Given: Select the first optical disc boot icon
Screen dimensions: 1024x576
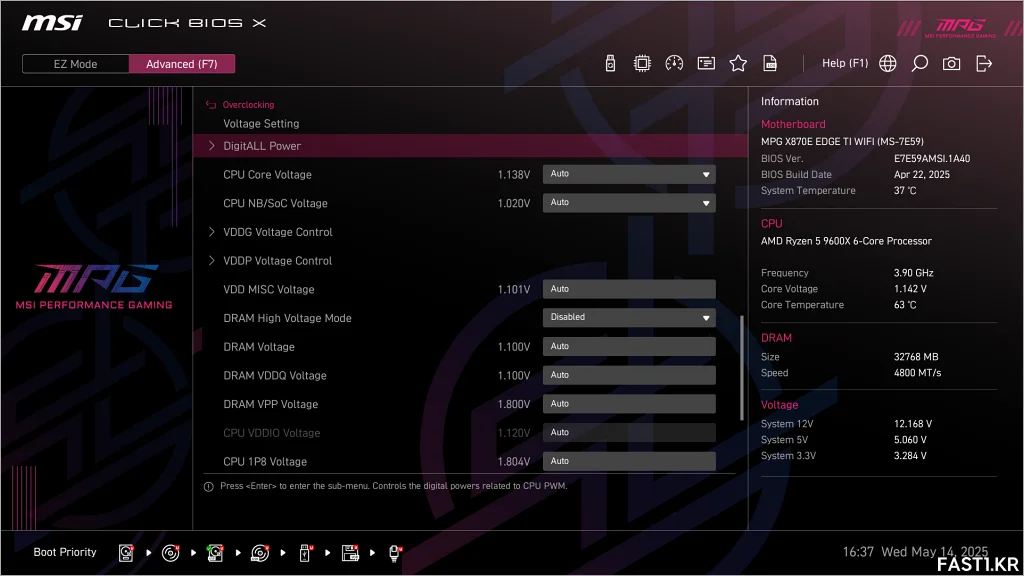Looking at the screenshot, I should [170, 552].
